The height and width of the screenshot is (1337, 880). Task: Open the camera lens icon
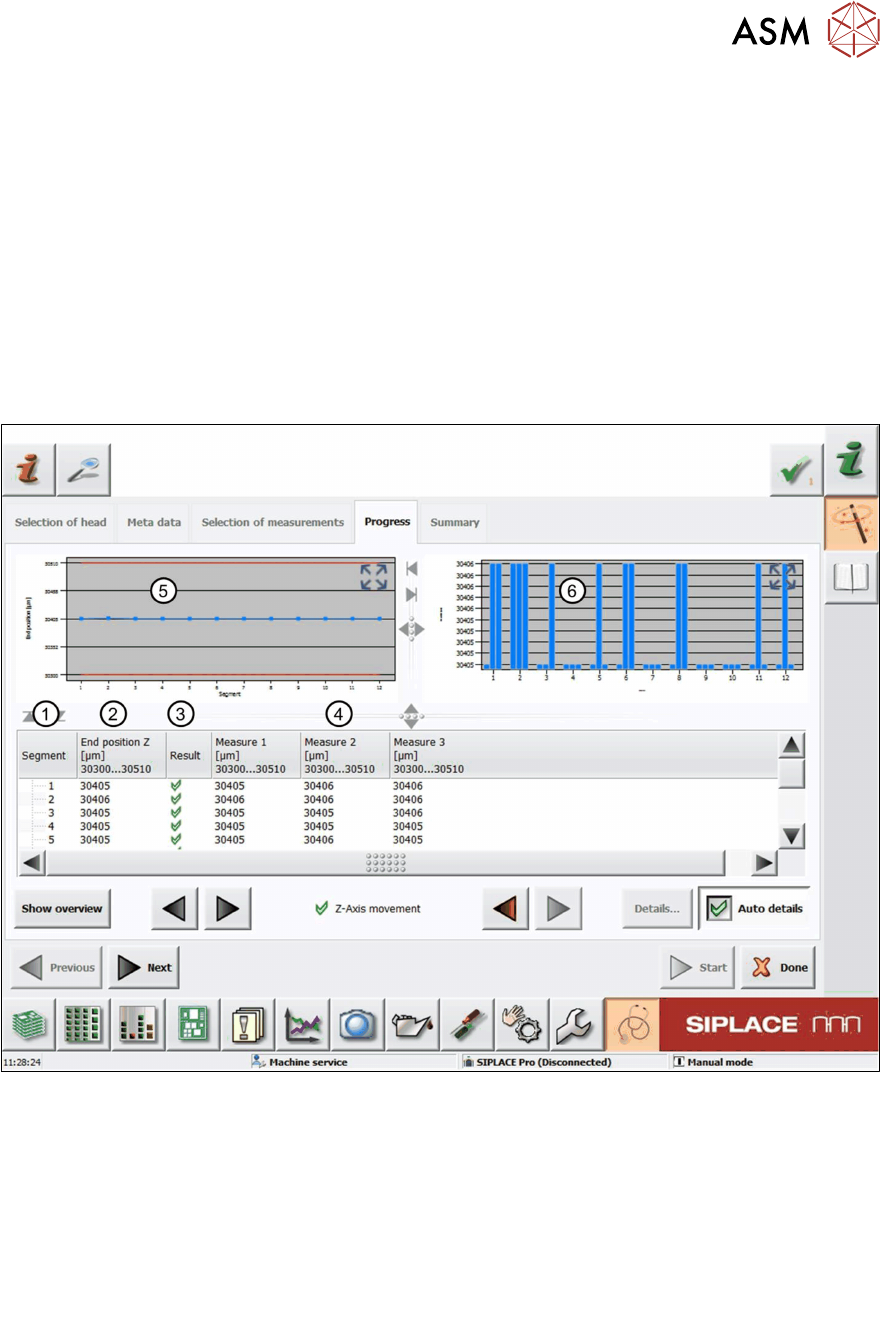[355, 1025]
